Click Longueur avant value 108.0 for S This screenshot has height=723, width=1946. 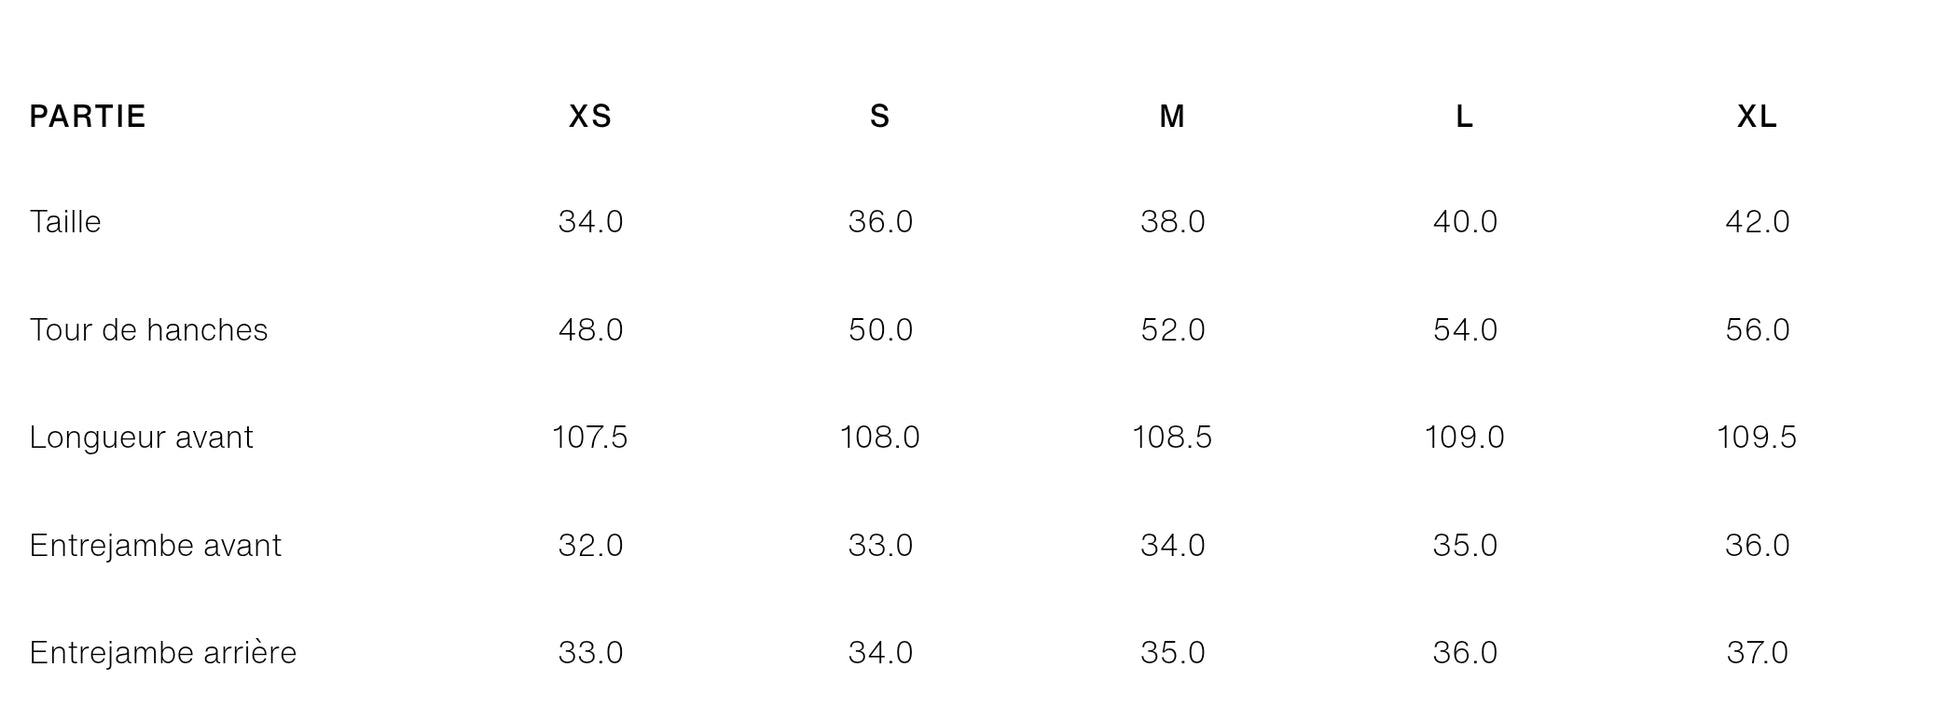click(x=880, y=437)
